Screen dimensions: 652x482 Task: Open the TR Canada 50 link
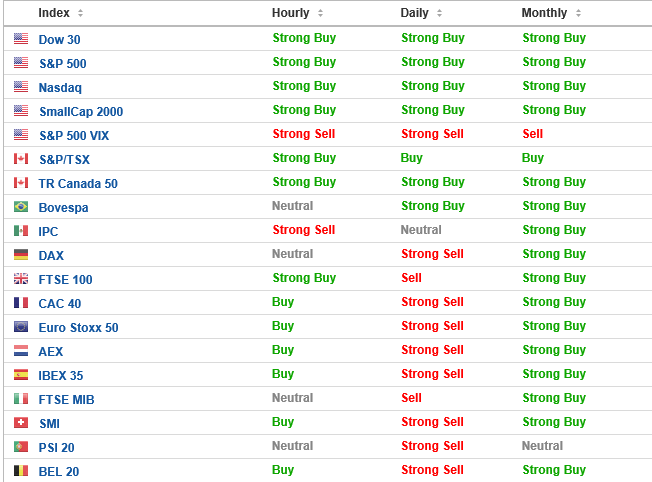[78, 183]
